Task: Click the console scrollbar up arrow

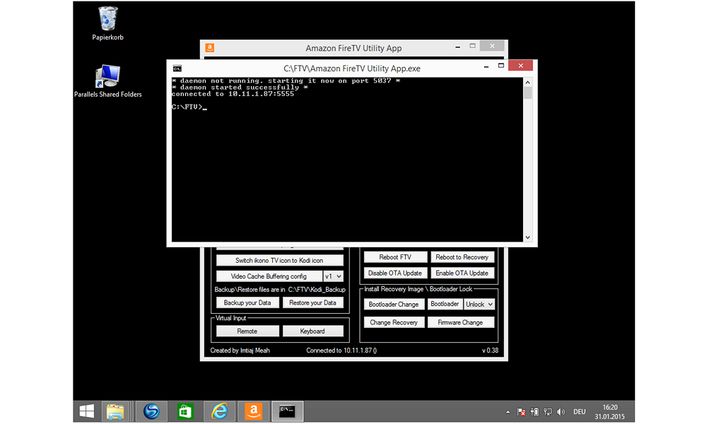Action: pyautogui.click(x=527, y=82)
